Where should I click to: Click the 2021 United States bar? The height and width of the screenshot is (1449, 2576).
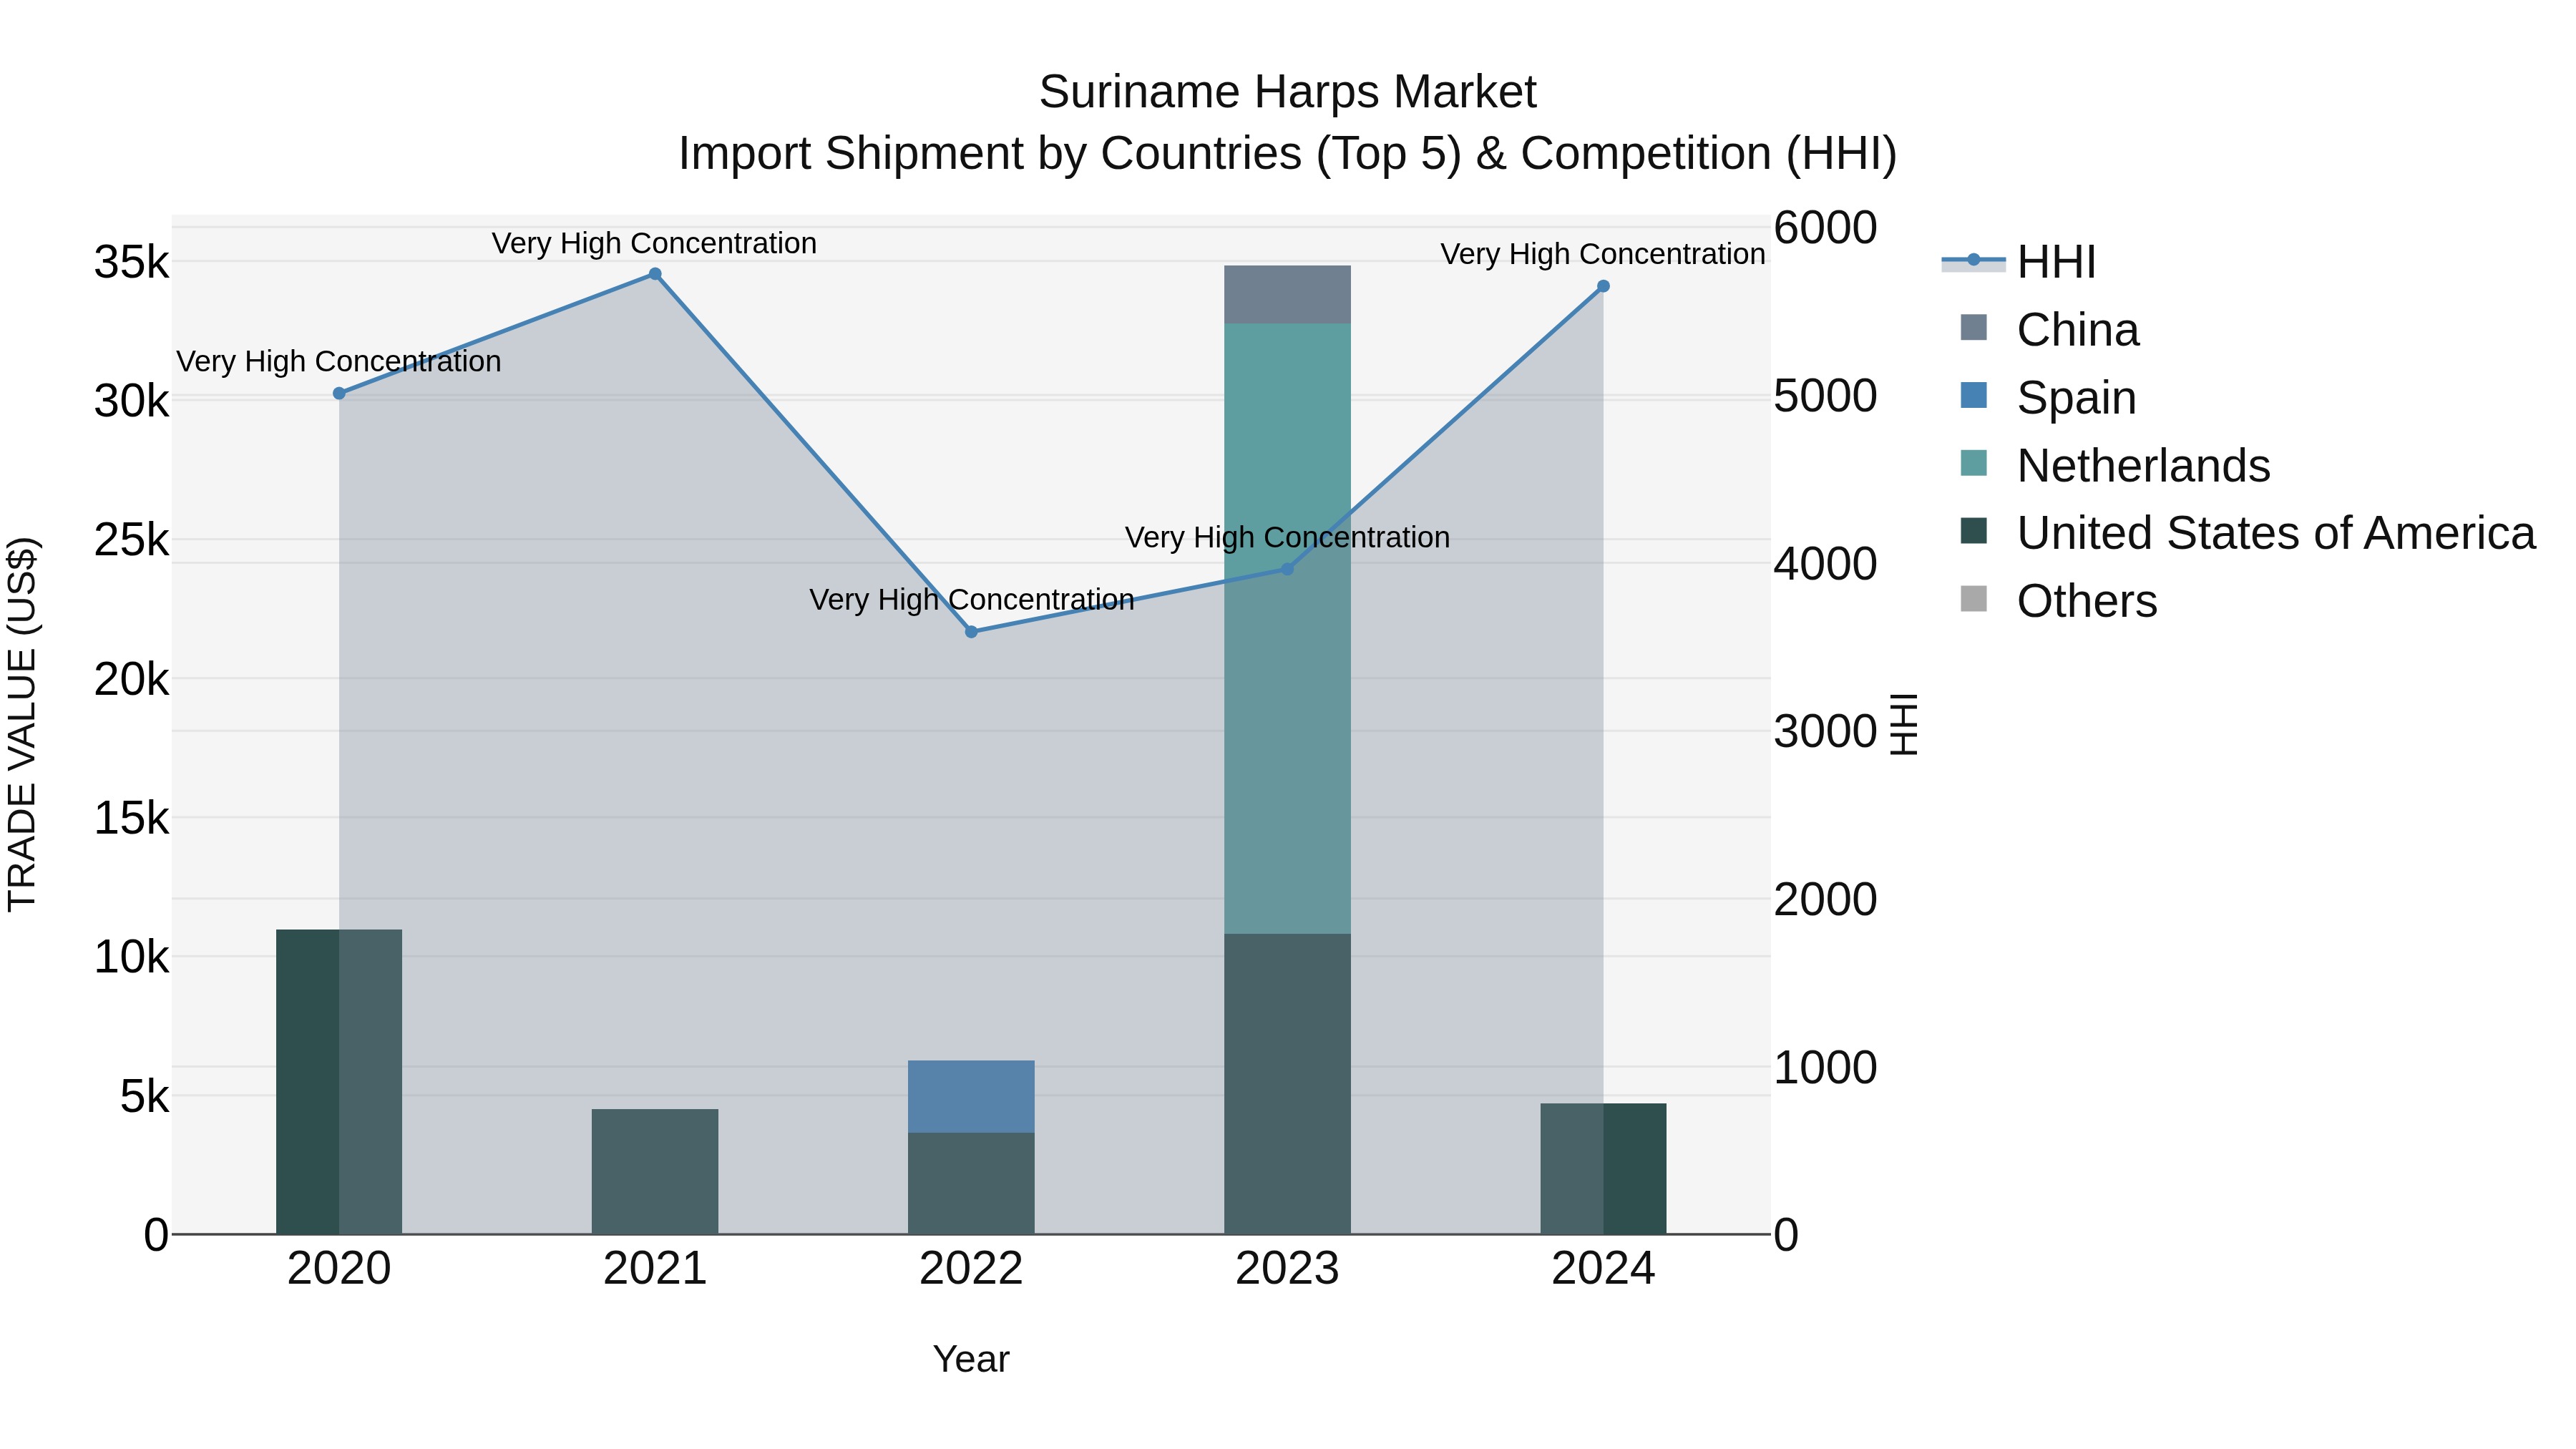655,1172
